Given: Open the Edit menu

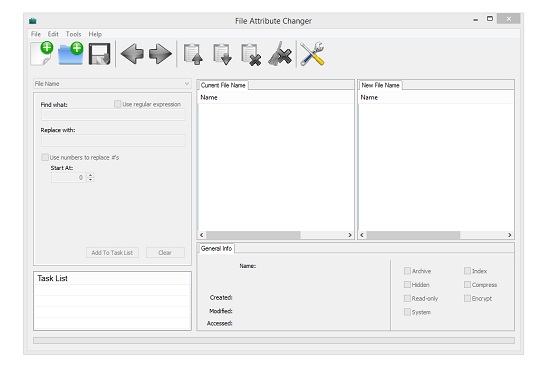Looking at the screenshot, I should coord(53,34).
